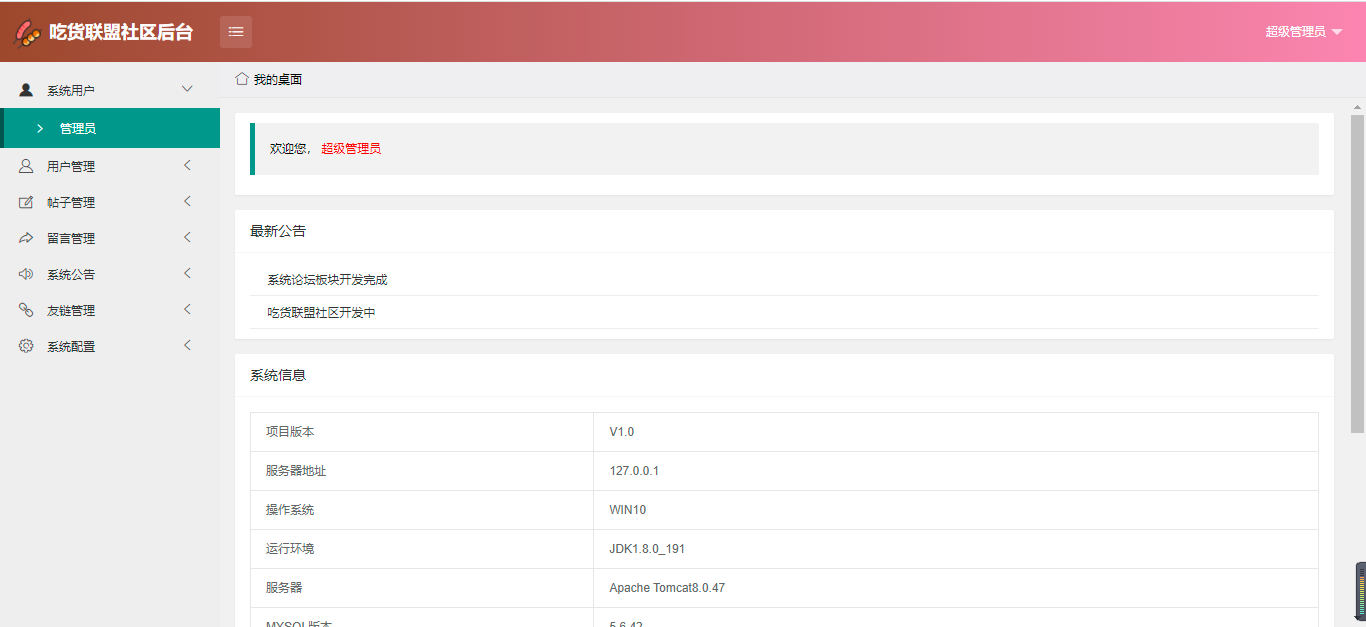Click the 系统配置 gear icon

(x=26, y=346)
